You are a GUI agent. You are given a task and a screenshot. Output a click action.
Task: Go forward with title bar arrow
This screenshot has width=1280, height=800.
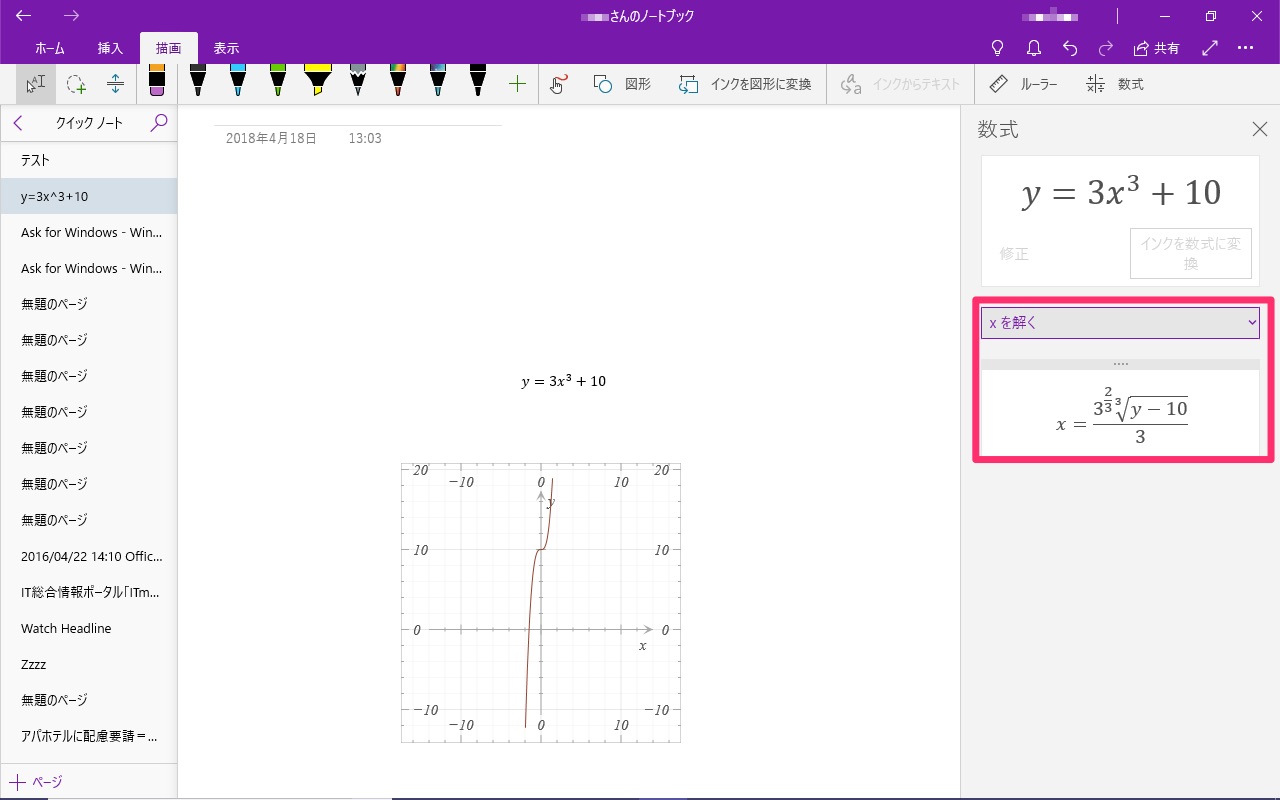(x=71, y=16)
